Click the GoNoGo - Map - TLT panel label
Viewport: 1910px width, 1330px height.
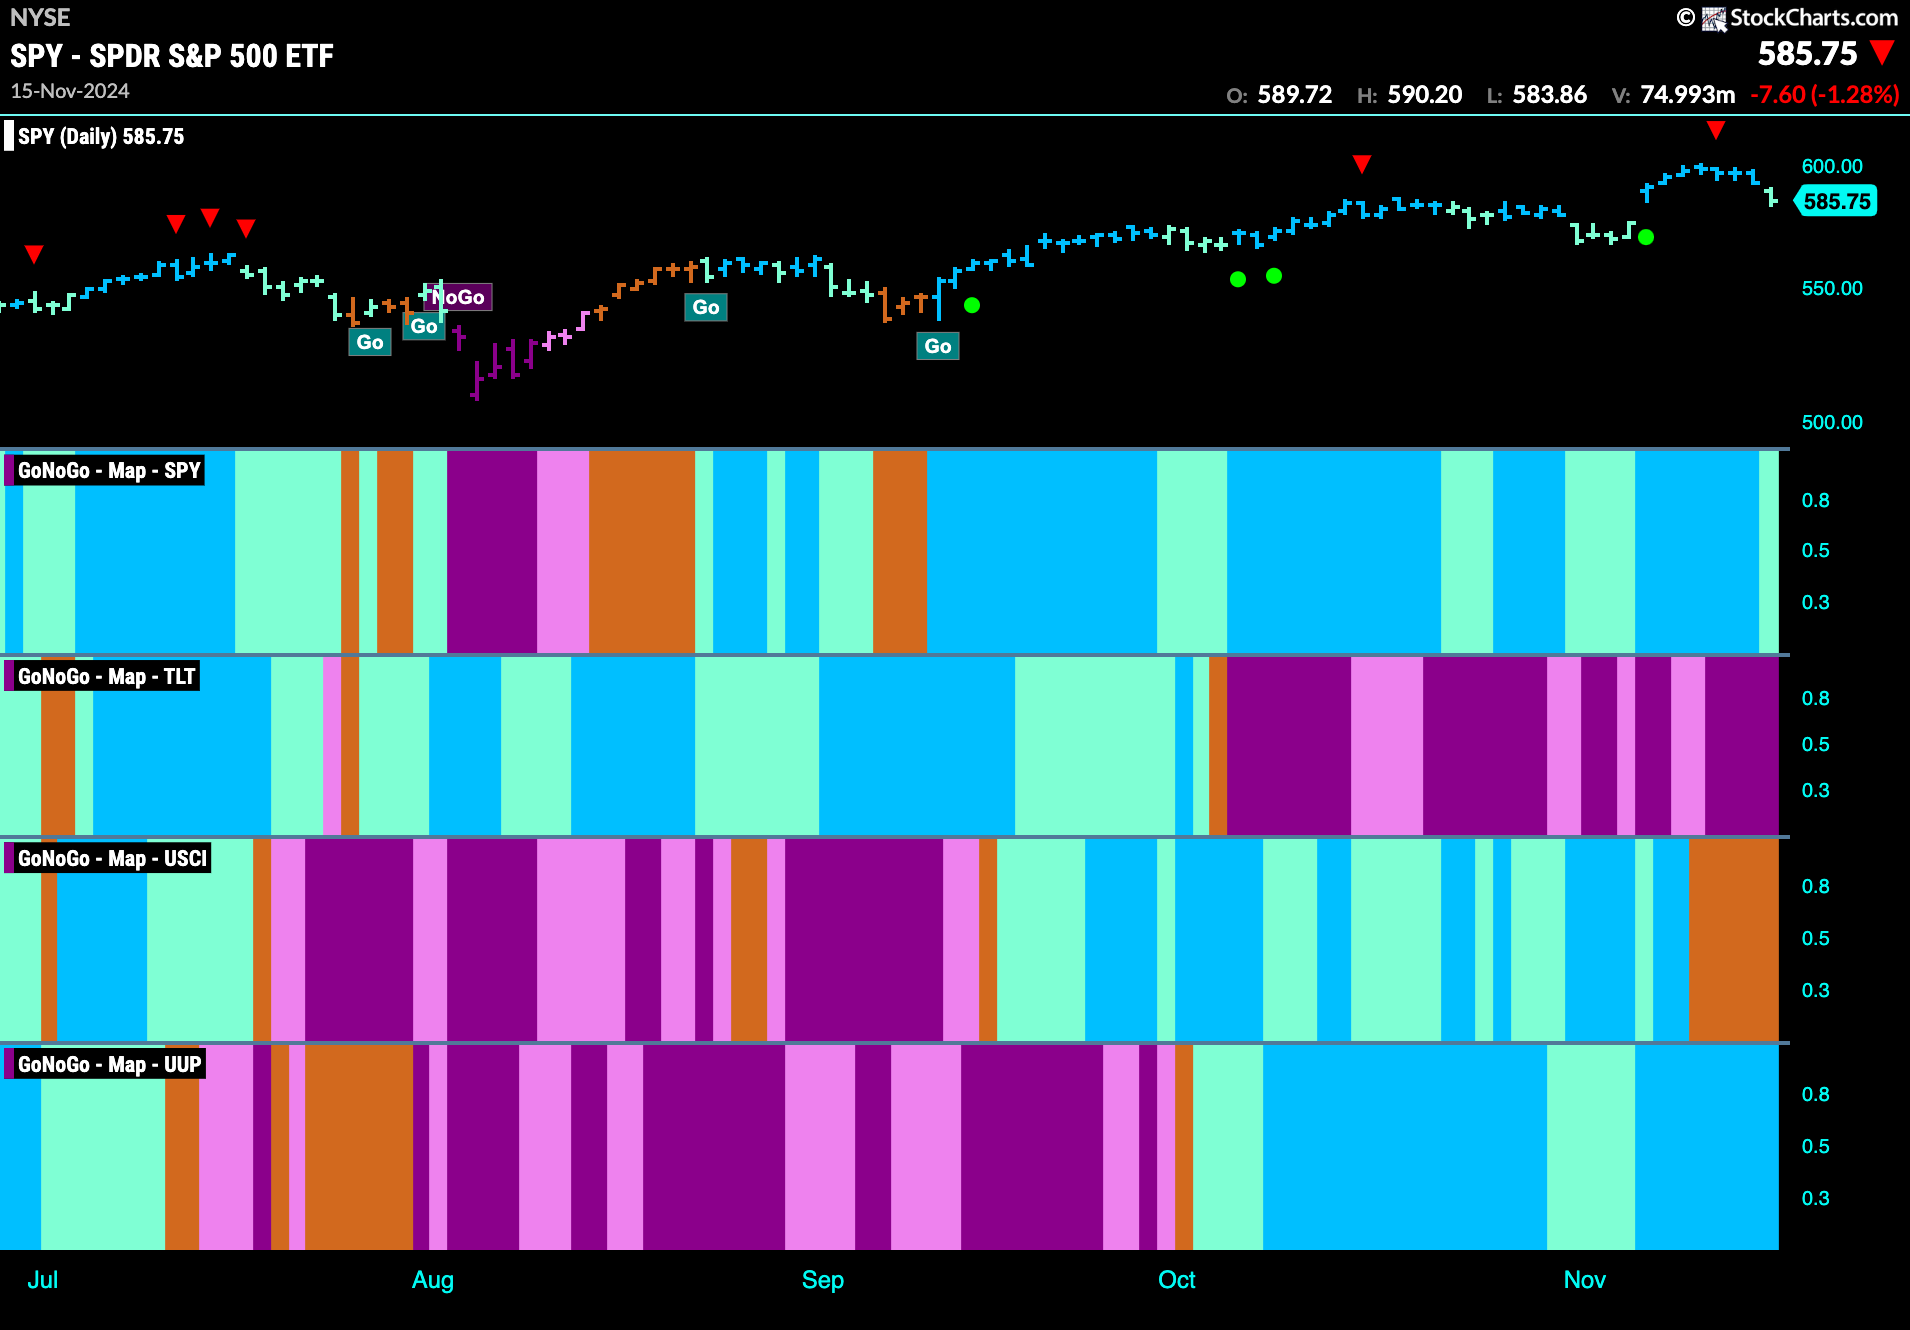(106, 677)
